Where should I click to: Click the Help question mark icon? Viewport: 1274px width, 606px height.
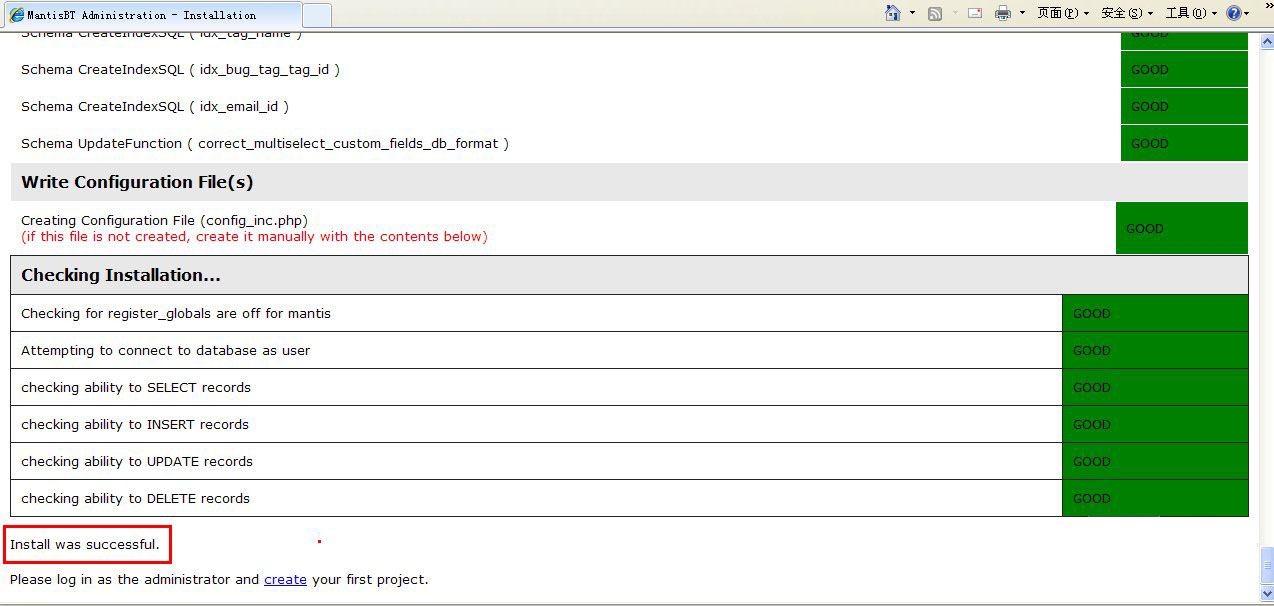(1234, 14)
